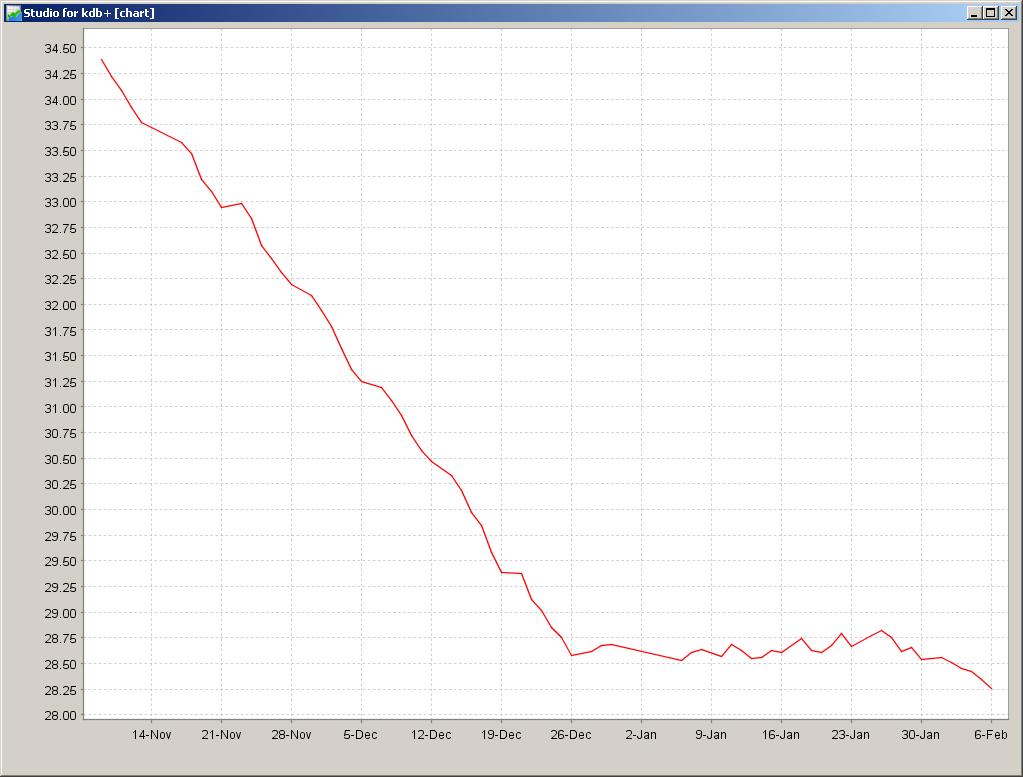Click the 29.25 y-axis label
The width and height of the screenshot is (1023, 777).
pyautogui.click(x=60, y=587)
